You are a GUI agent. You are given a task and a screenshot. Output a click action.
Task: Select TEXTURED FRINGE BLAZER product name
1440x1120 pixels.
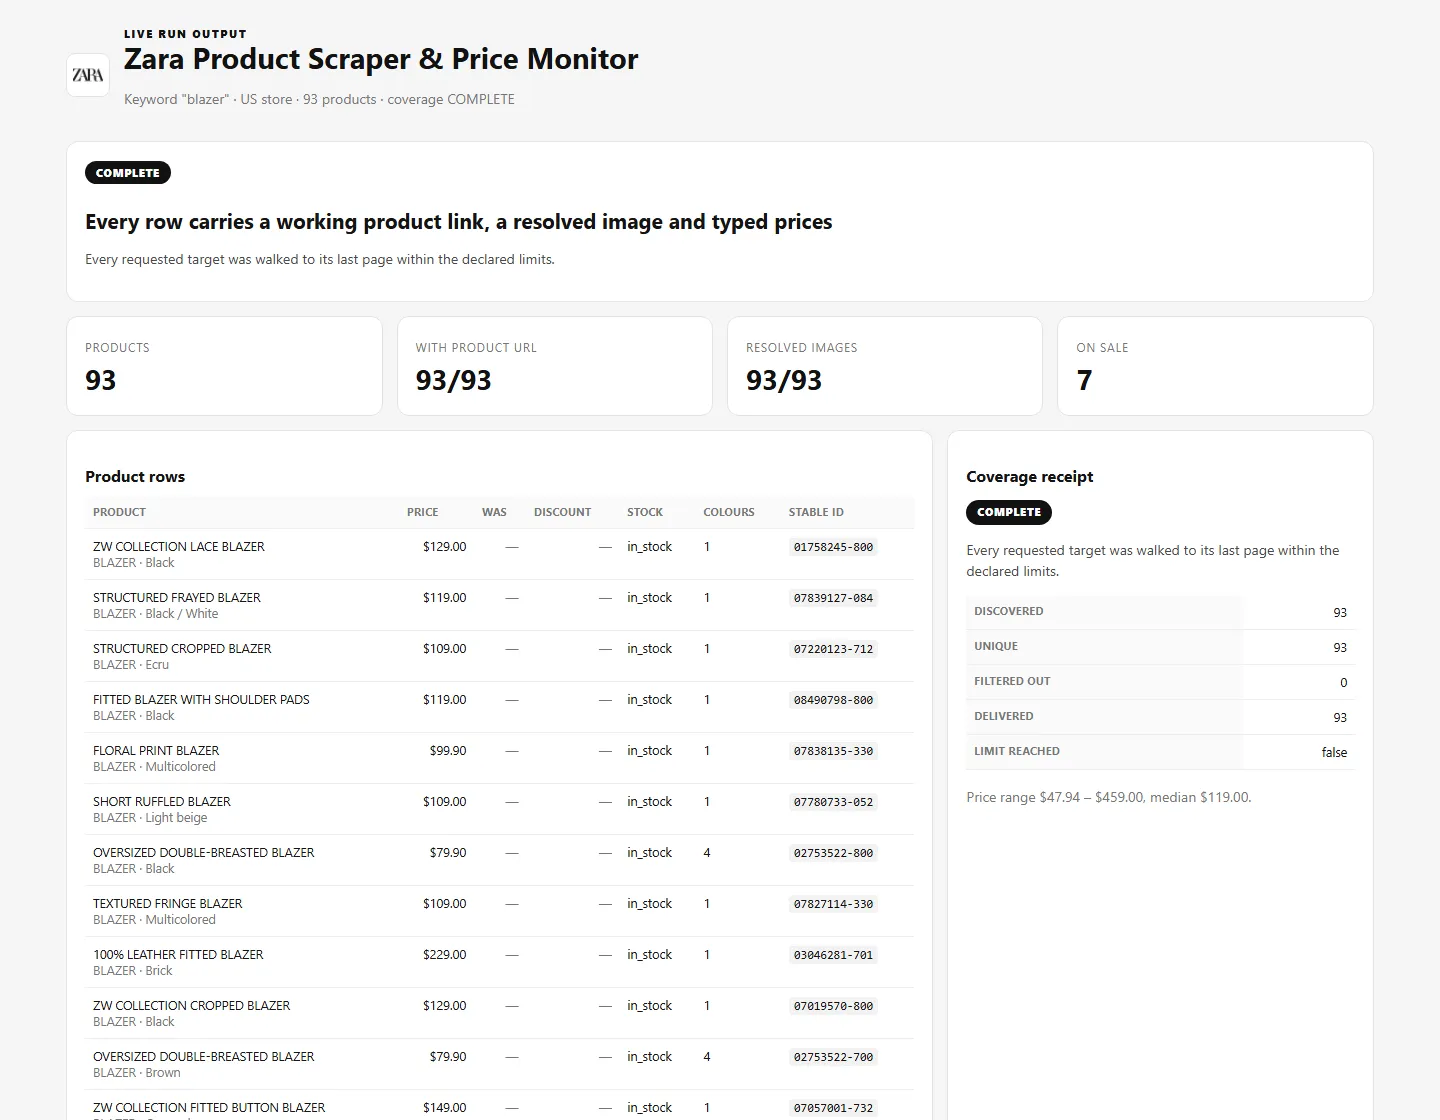click(168, 904)
